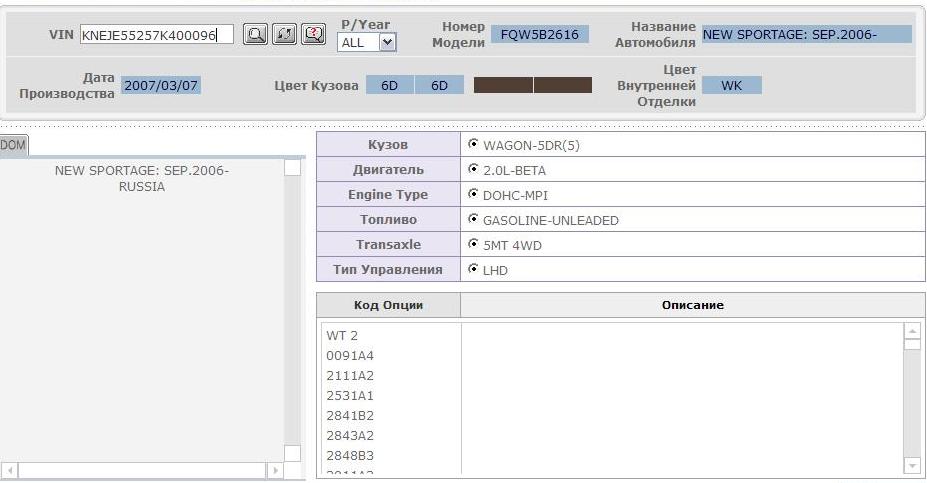
Task: Choose the GASOLINE-UNLEADED fuel radio button
Action: (x=473, y=219)
